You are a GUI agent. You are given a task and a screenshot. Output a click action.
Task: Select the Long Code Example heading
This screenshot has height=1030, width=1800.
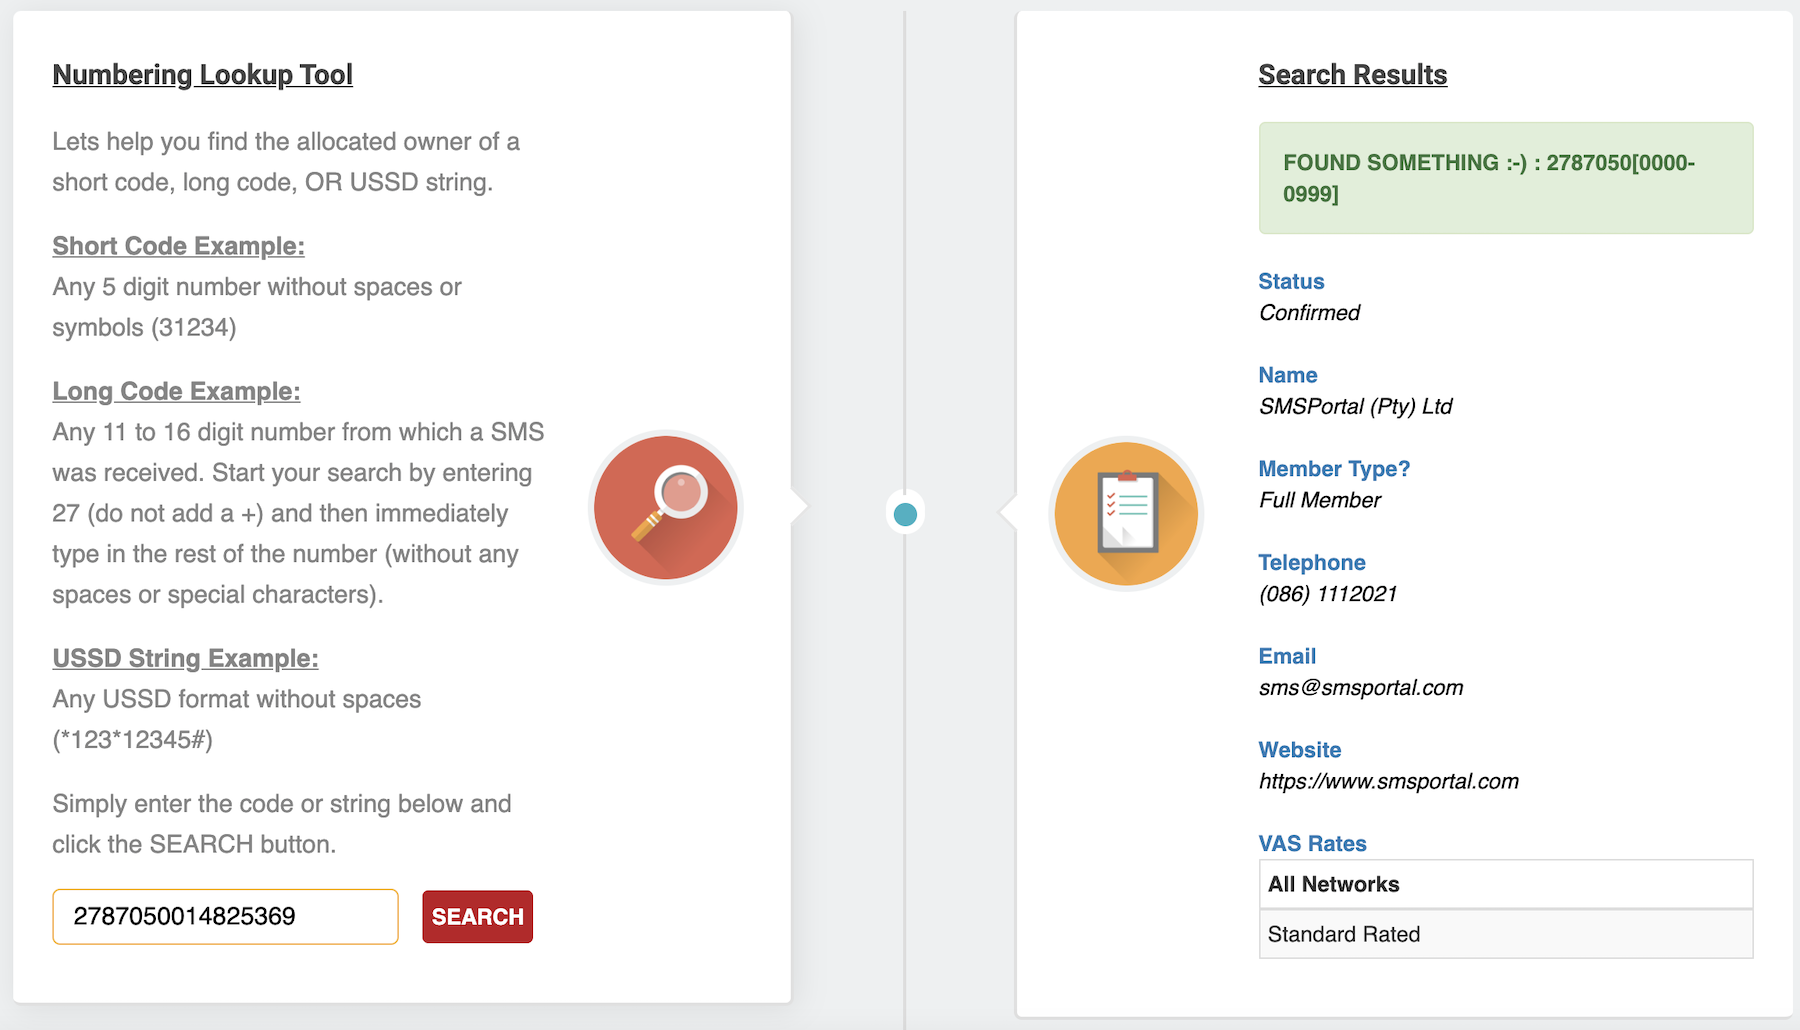[x=176, y=391]
